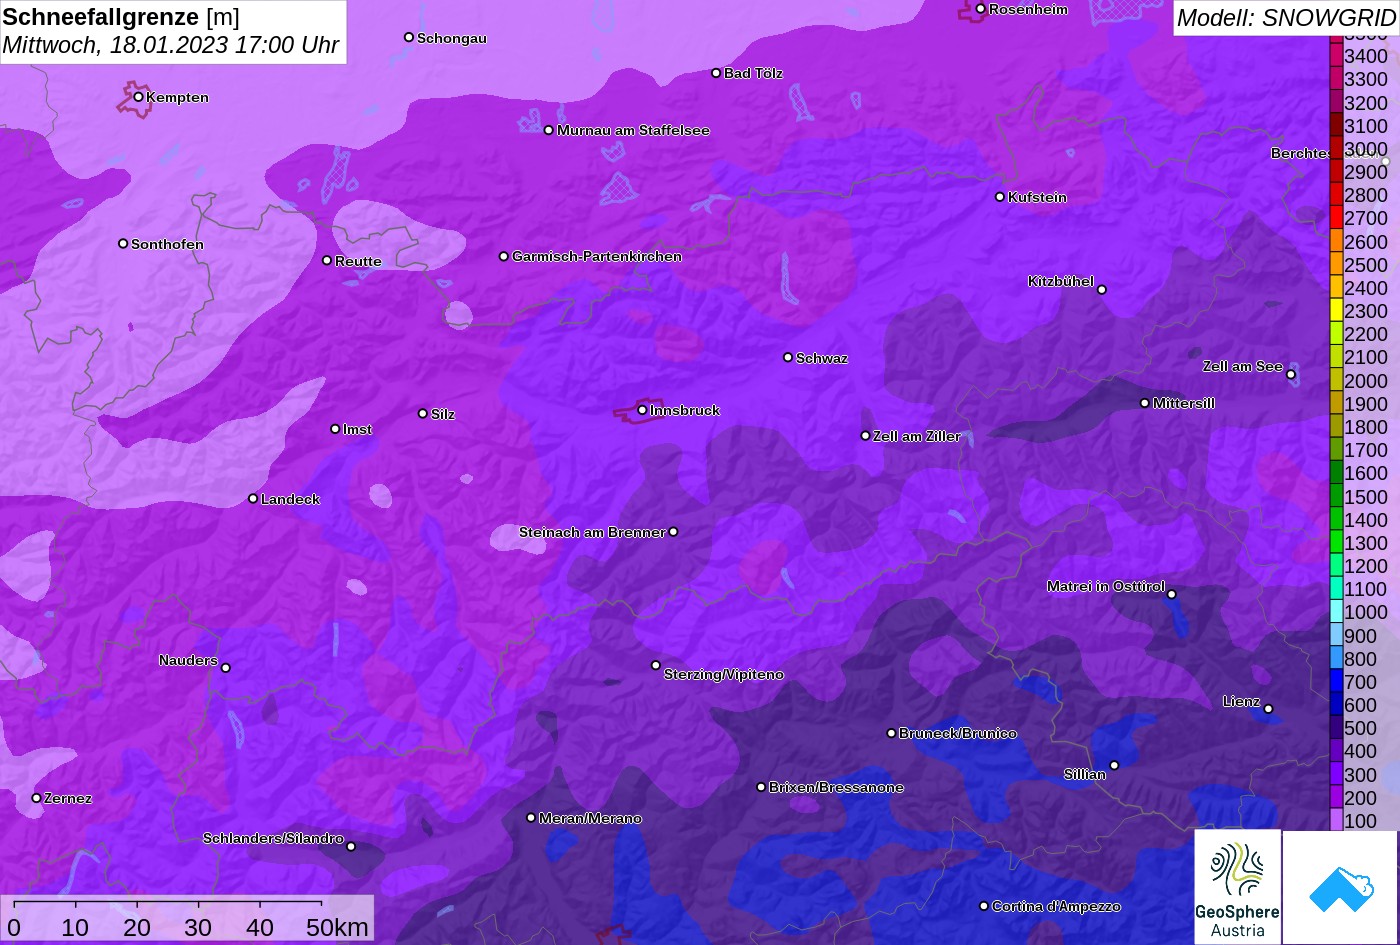Select the Sterzing/Vipiteno marker dot
The height and width of the screenshot is (945, 1400).
[x=656, y=665]
